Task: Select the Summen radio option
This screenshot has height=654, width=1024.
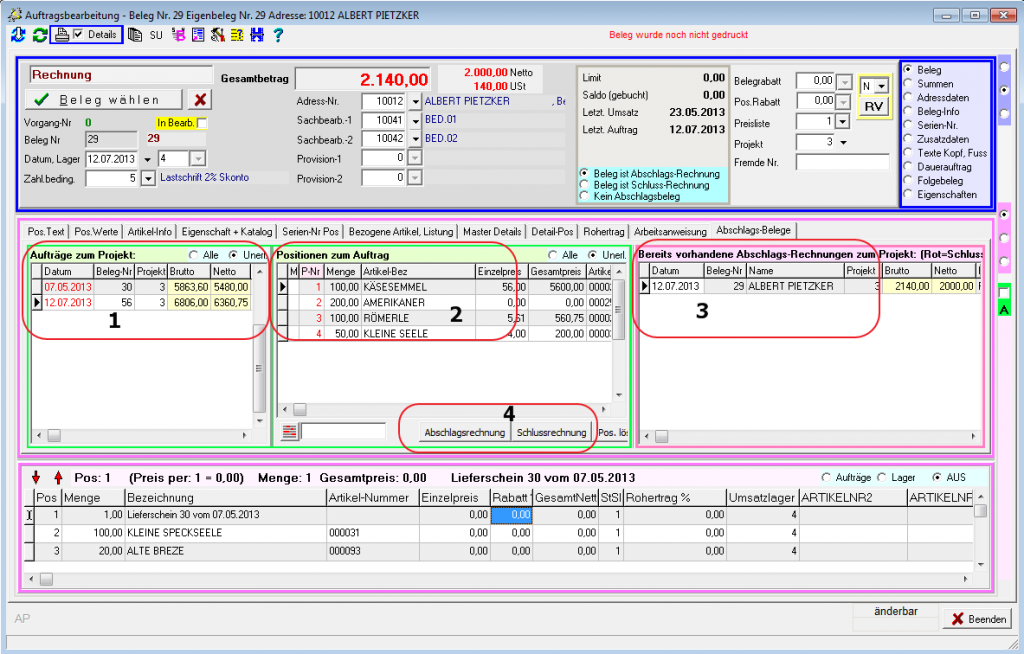Action: click(x=908, y=84)
